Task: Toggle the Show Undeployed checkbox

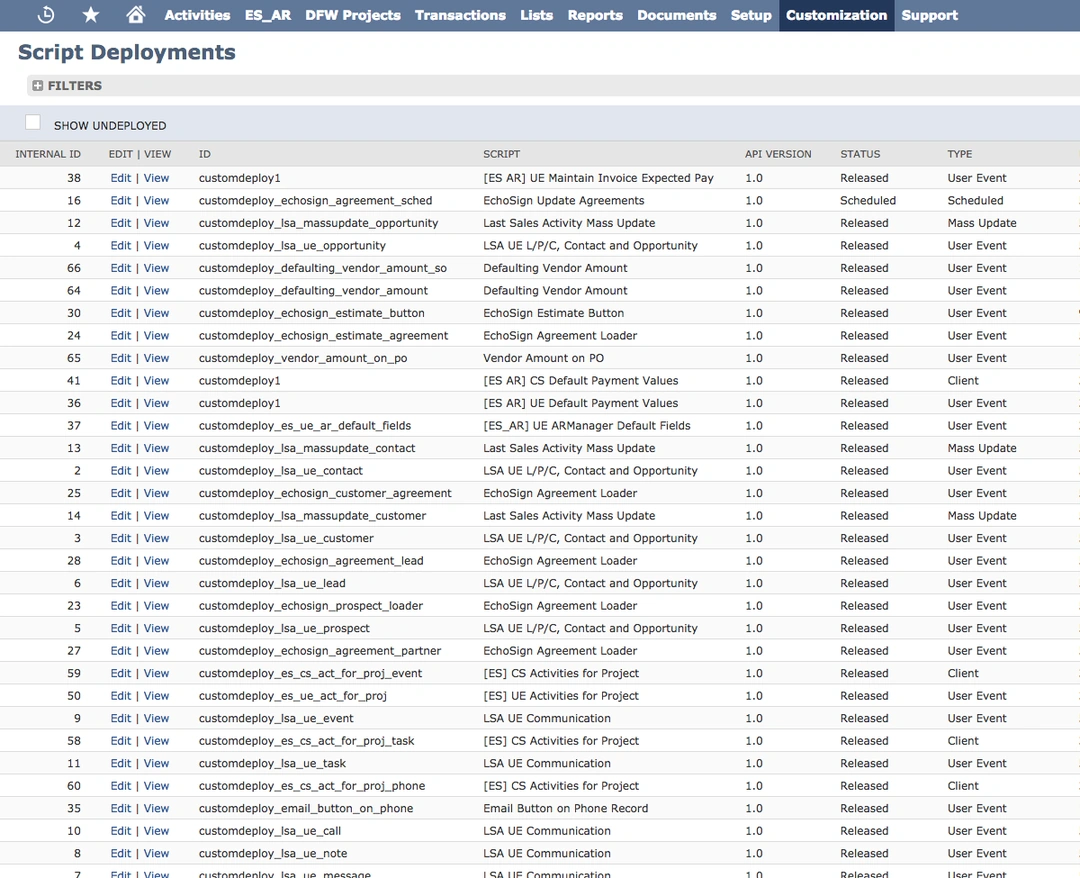Action: (32, 123)
